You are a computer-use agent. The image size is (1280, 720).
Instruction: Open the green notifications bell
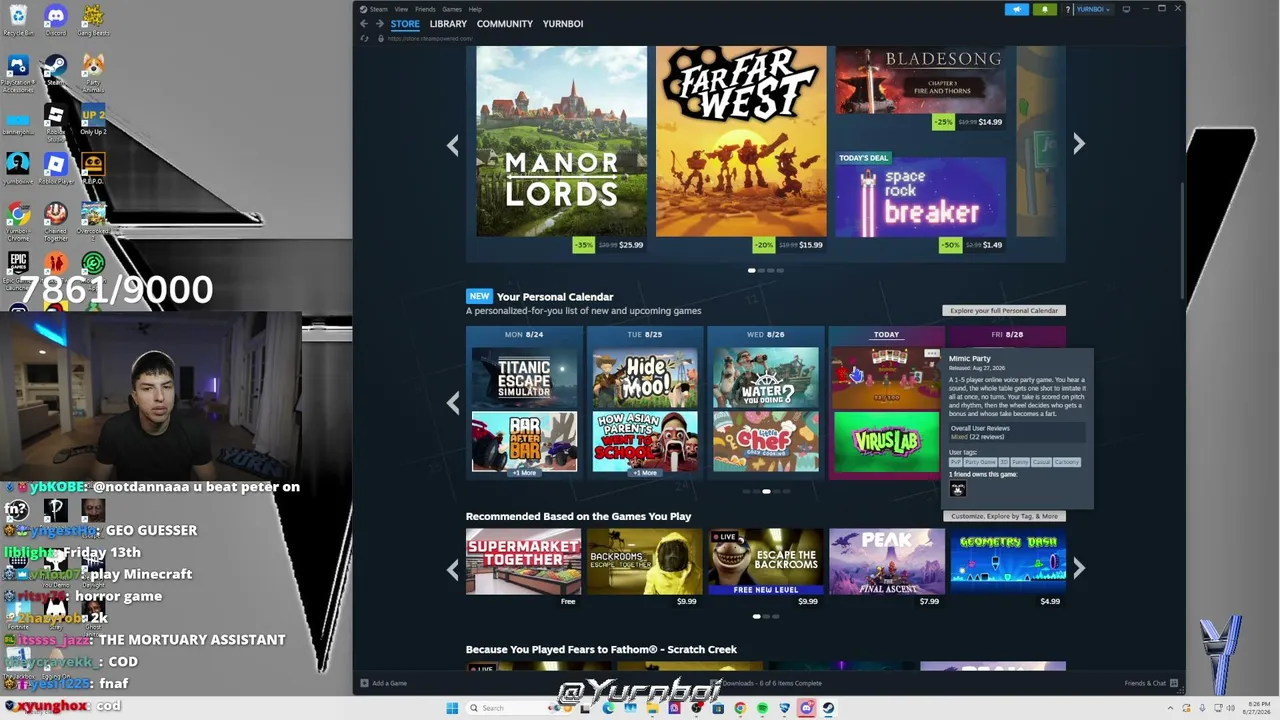pyautogui.click(x=1044, y=9)
